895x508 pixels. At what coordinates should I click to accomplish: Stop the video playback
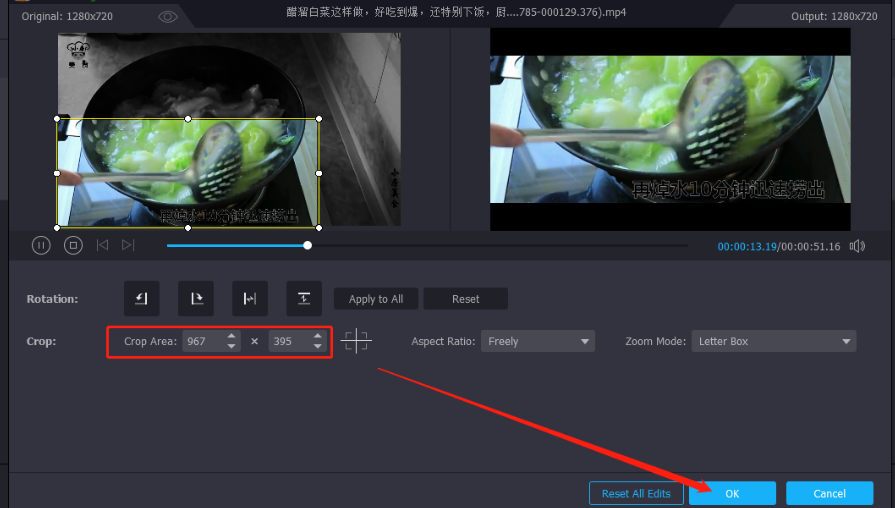coord(72,245)
